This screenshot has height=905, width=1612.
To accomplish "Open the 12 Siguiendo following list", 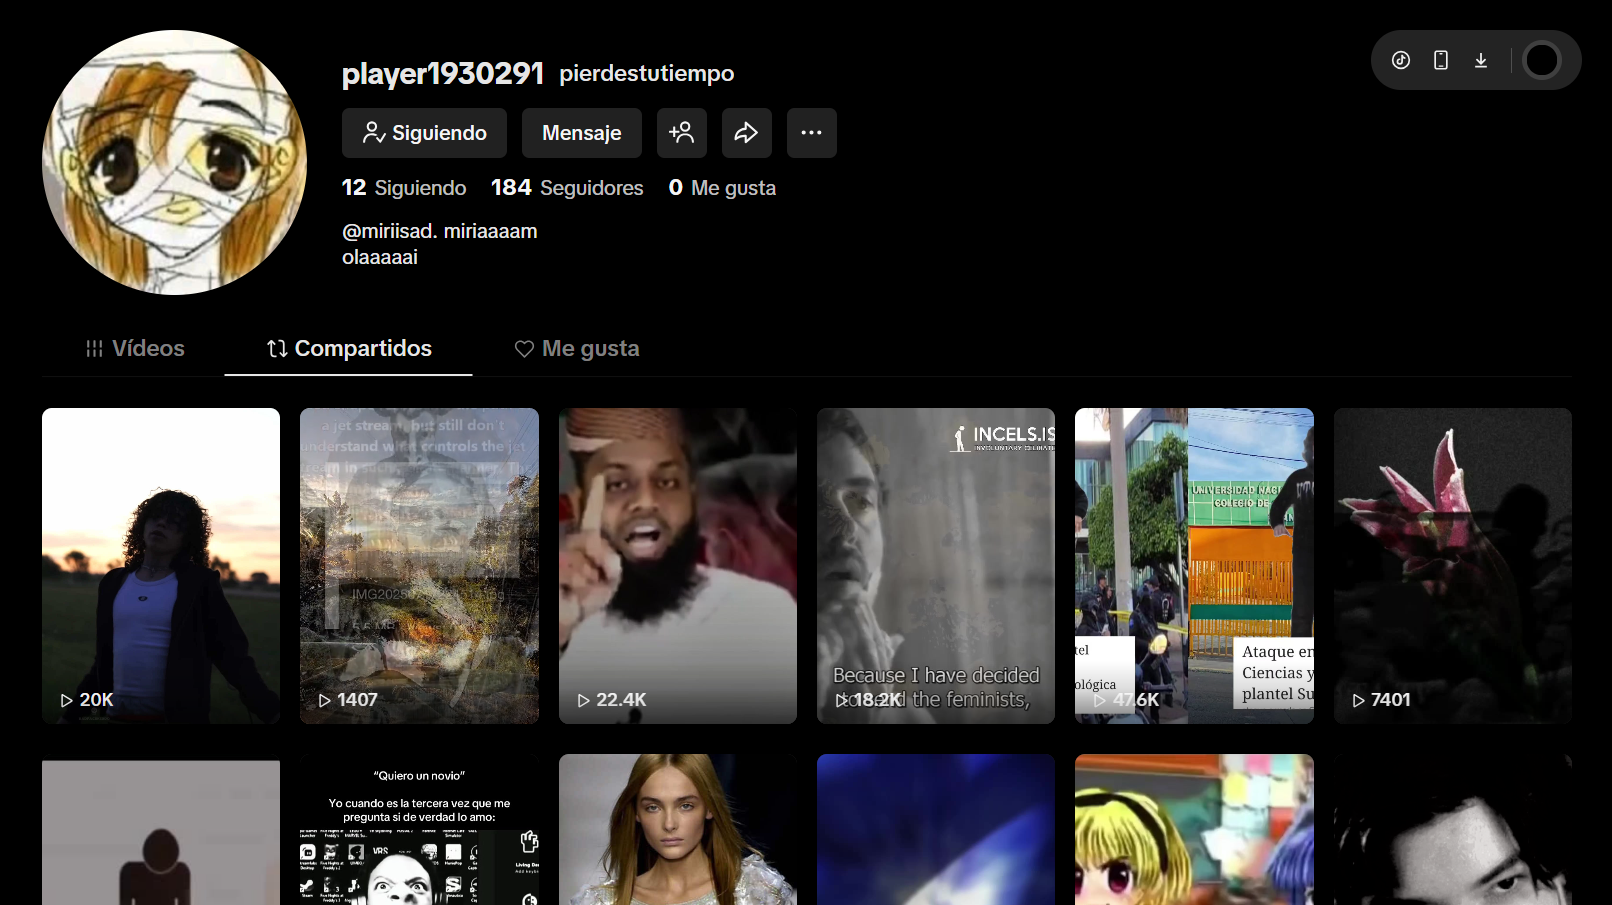I will [x=404, y=188].
